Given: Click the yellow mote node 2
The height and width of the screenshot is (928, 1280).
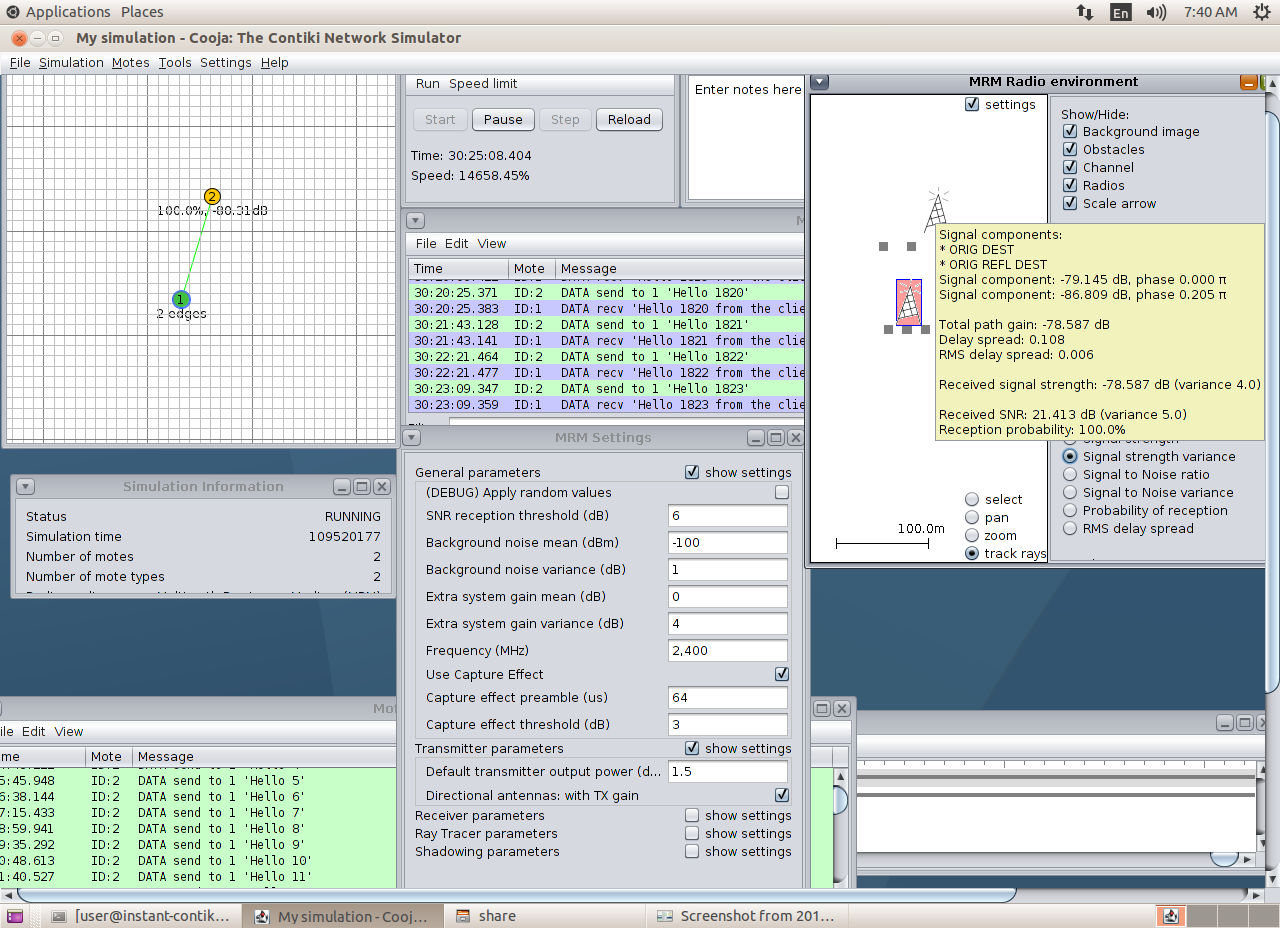Looking at the screenshot, I should pos(211,197).
